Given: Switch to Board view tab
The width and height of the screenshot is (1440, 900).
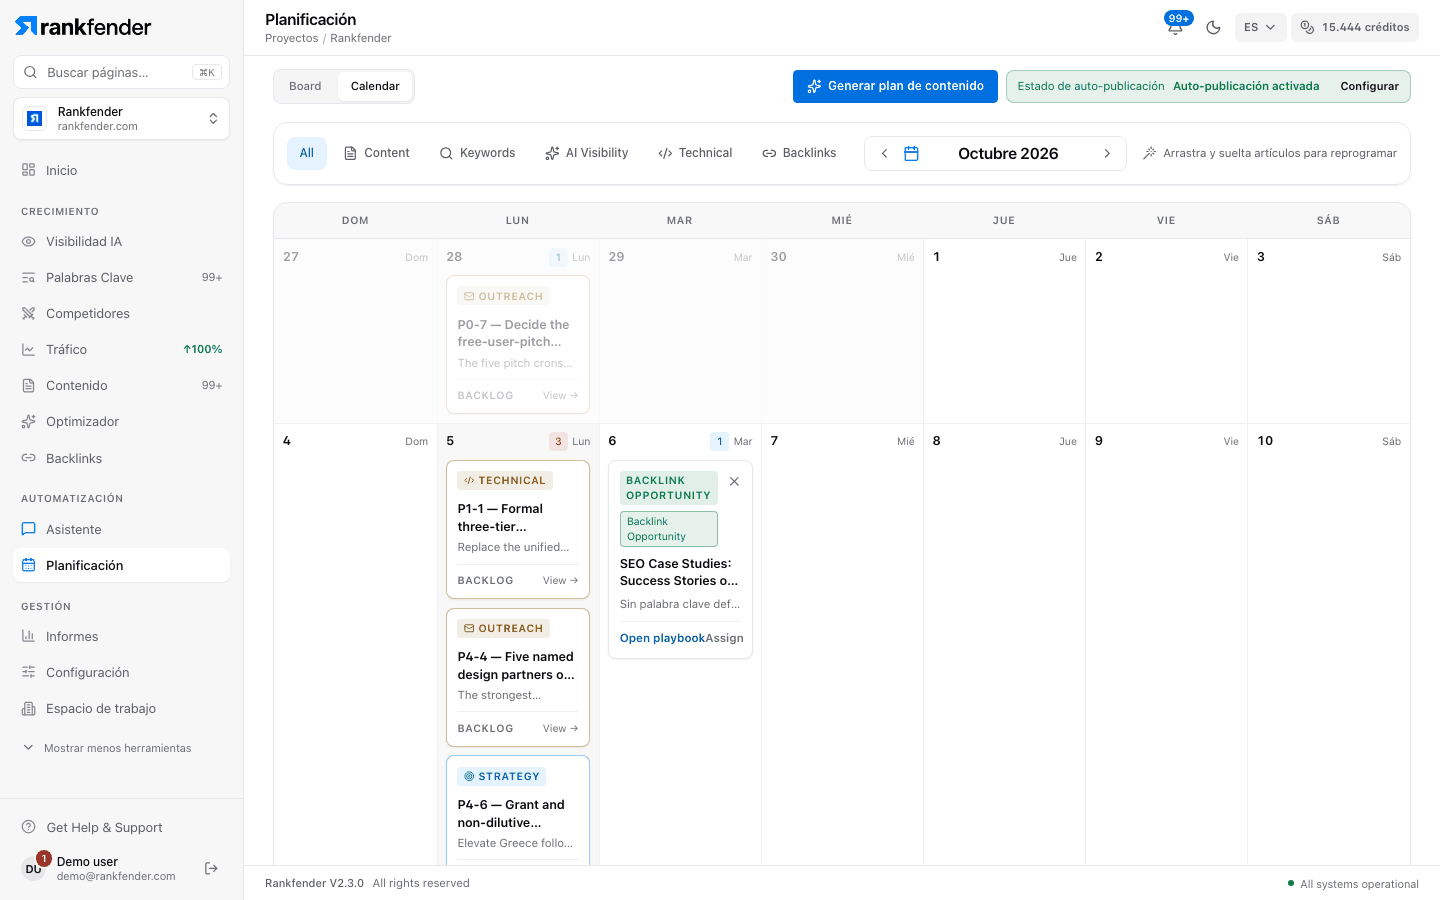Looking at the screenshot, I should pyautogui.click(x=305, y=86).
